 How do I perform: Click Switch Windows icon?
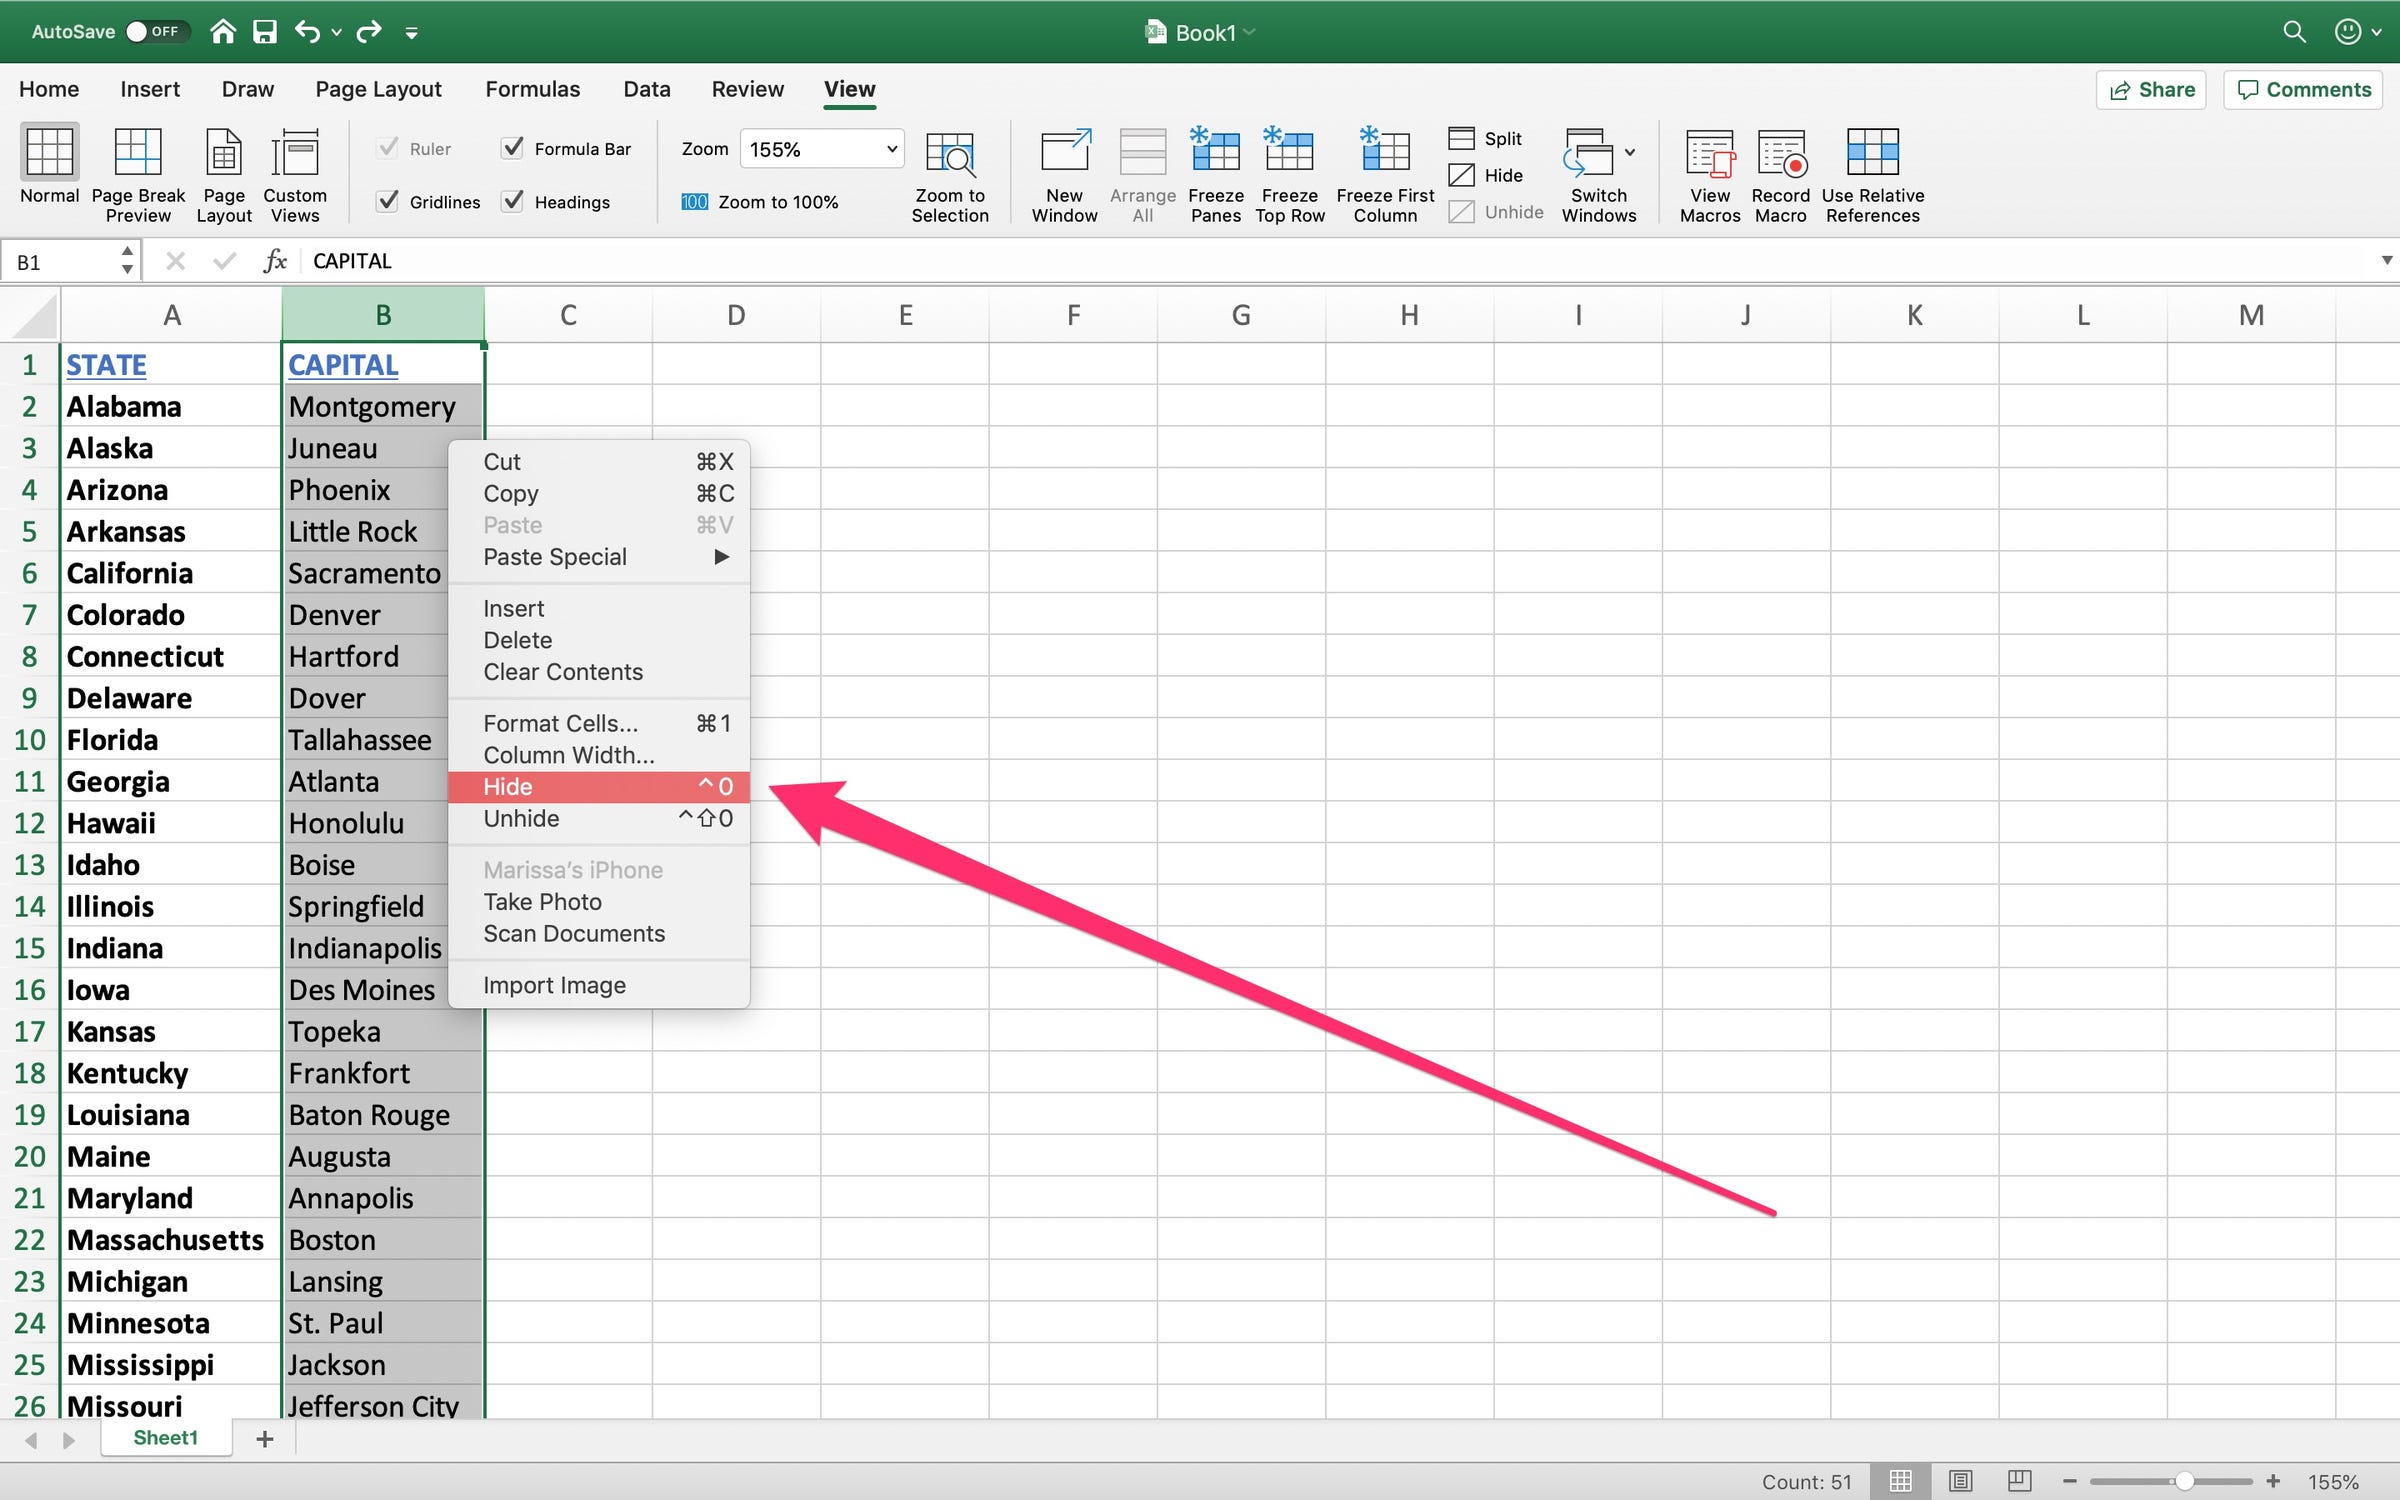tap(1590, 152)
